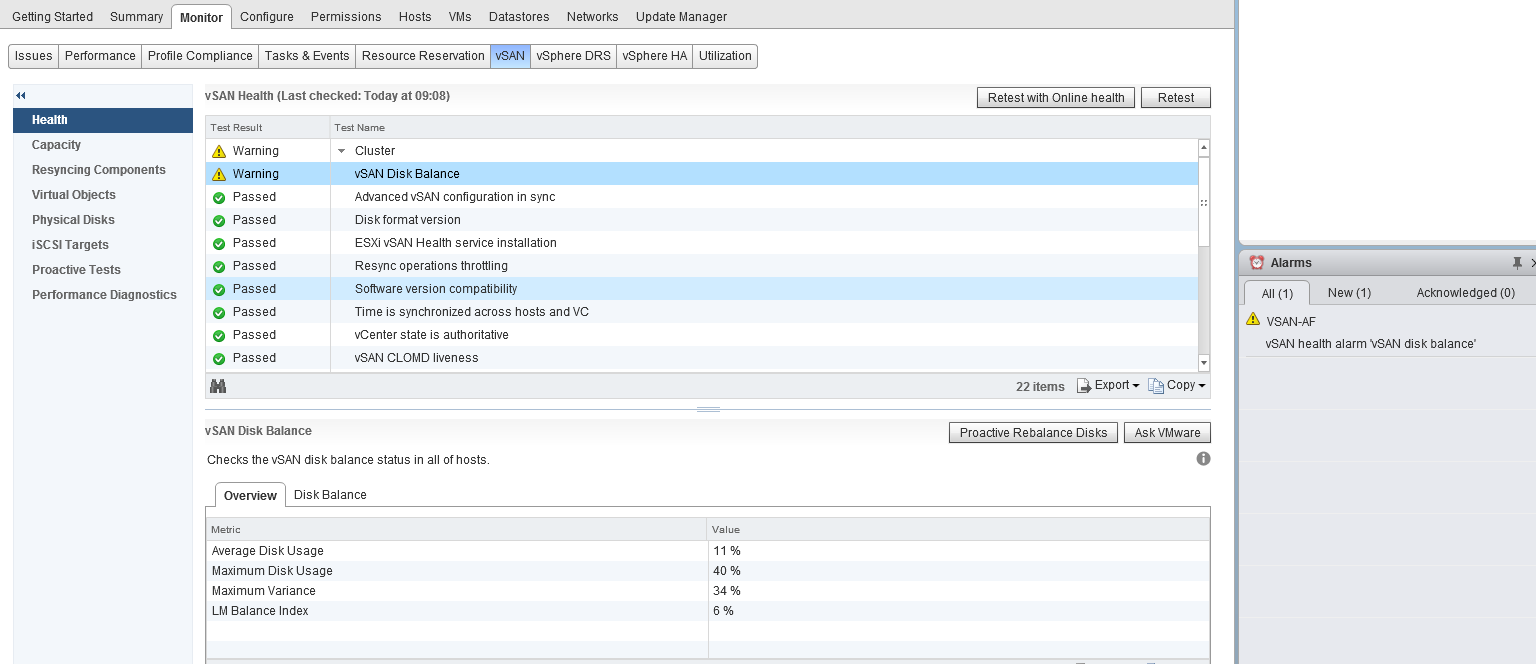Open iSCSI Targets in sidebar
The width and height of the screenshot is (1536, 664).
[103, 245]
